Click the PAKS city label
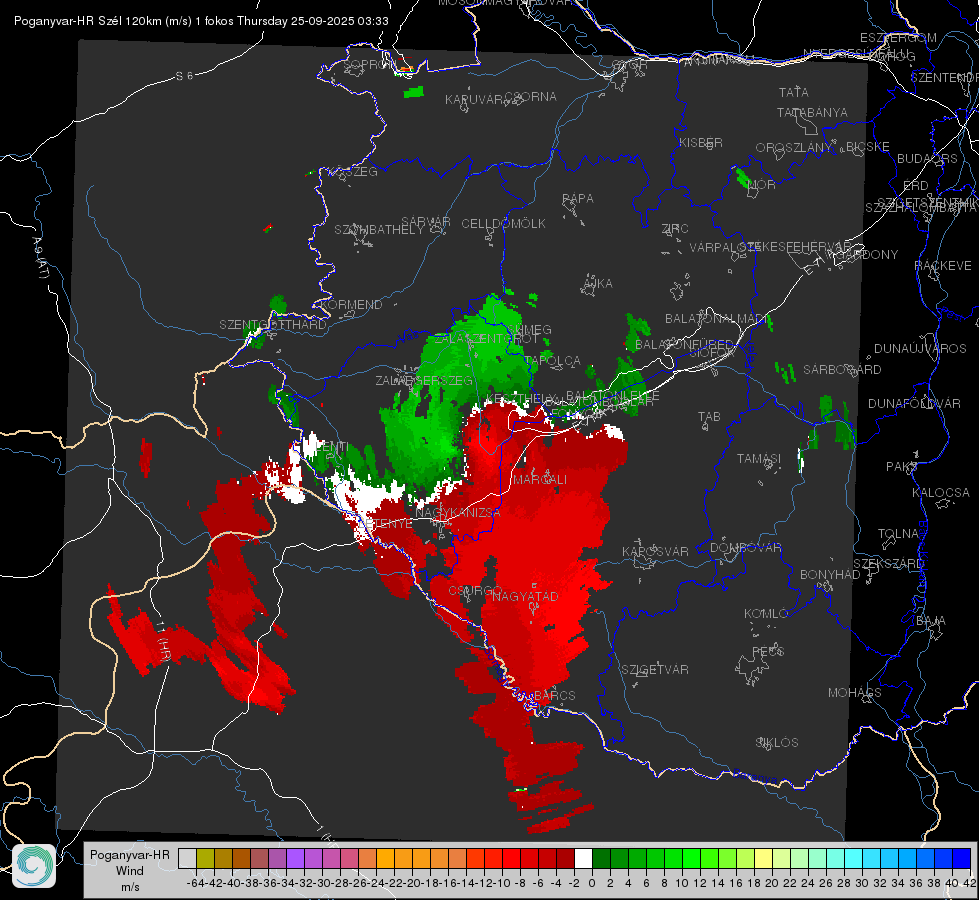979x900 pixels. click(x=901, y=467)
